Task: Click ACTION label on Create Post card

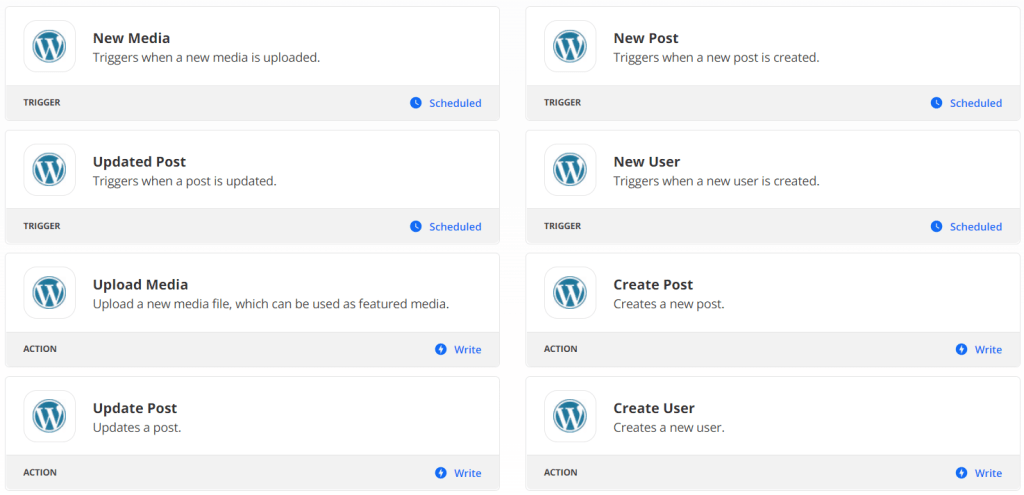Action: point(561,349)
